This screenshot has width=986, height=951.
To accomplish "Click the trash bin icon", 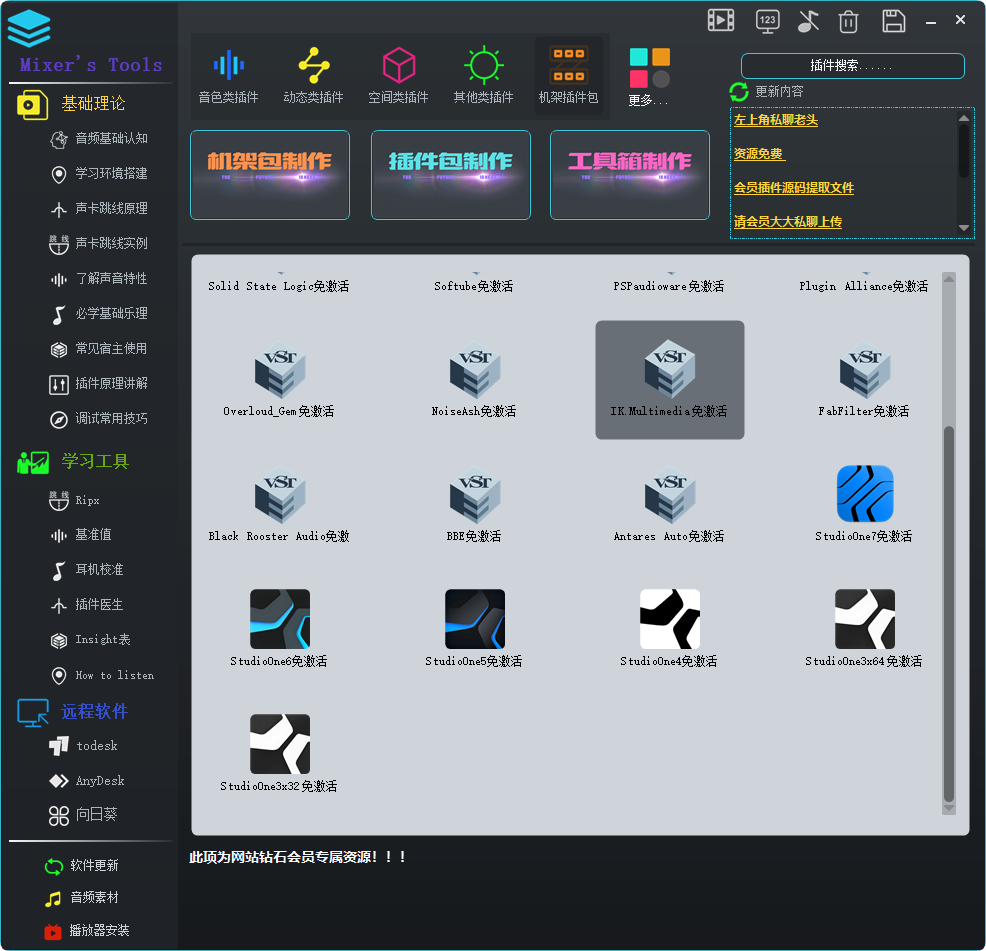I will pyautogui.click(x=848, y=21).
